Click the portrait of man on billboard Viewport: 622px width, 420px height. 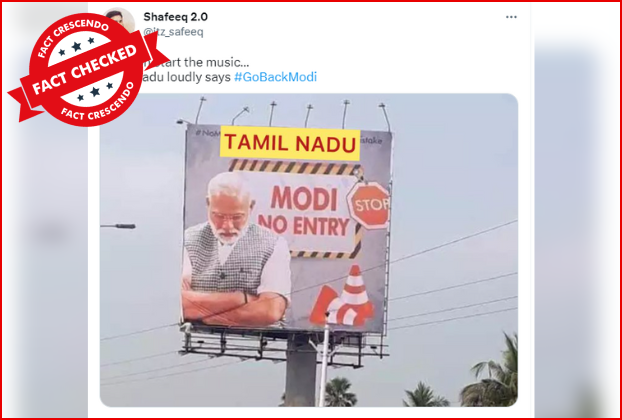(x=236, y=250)
